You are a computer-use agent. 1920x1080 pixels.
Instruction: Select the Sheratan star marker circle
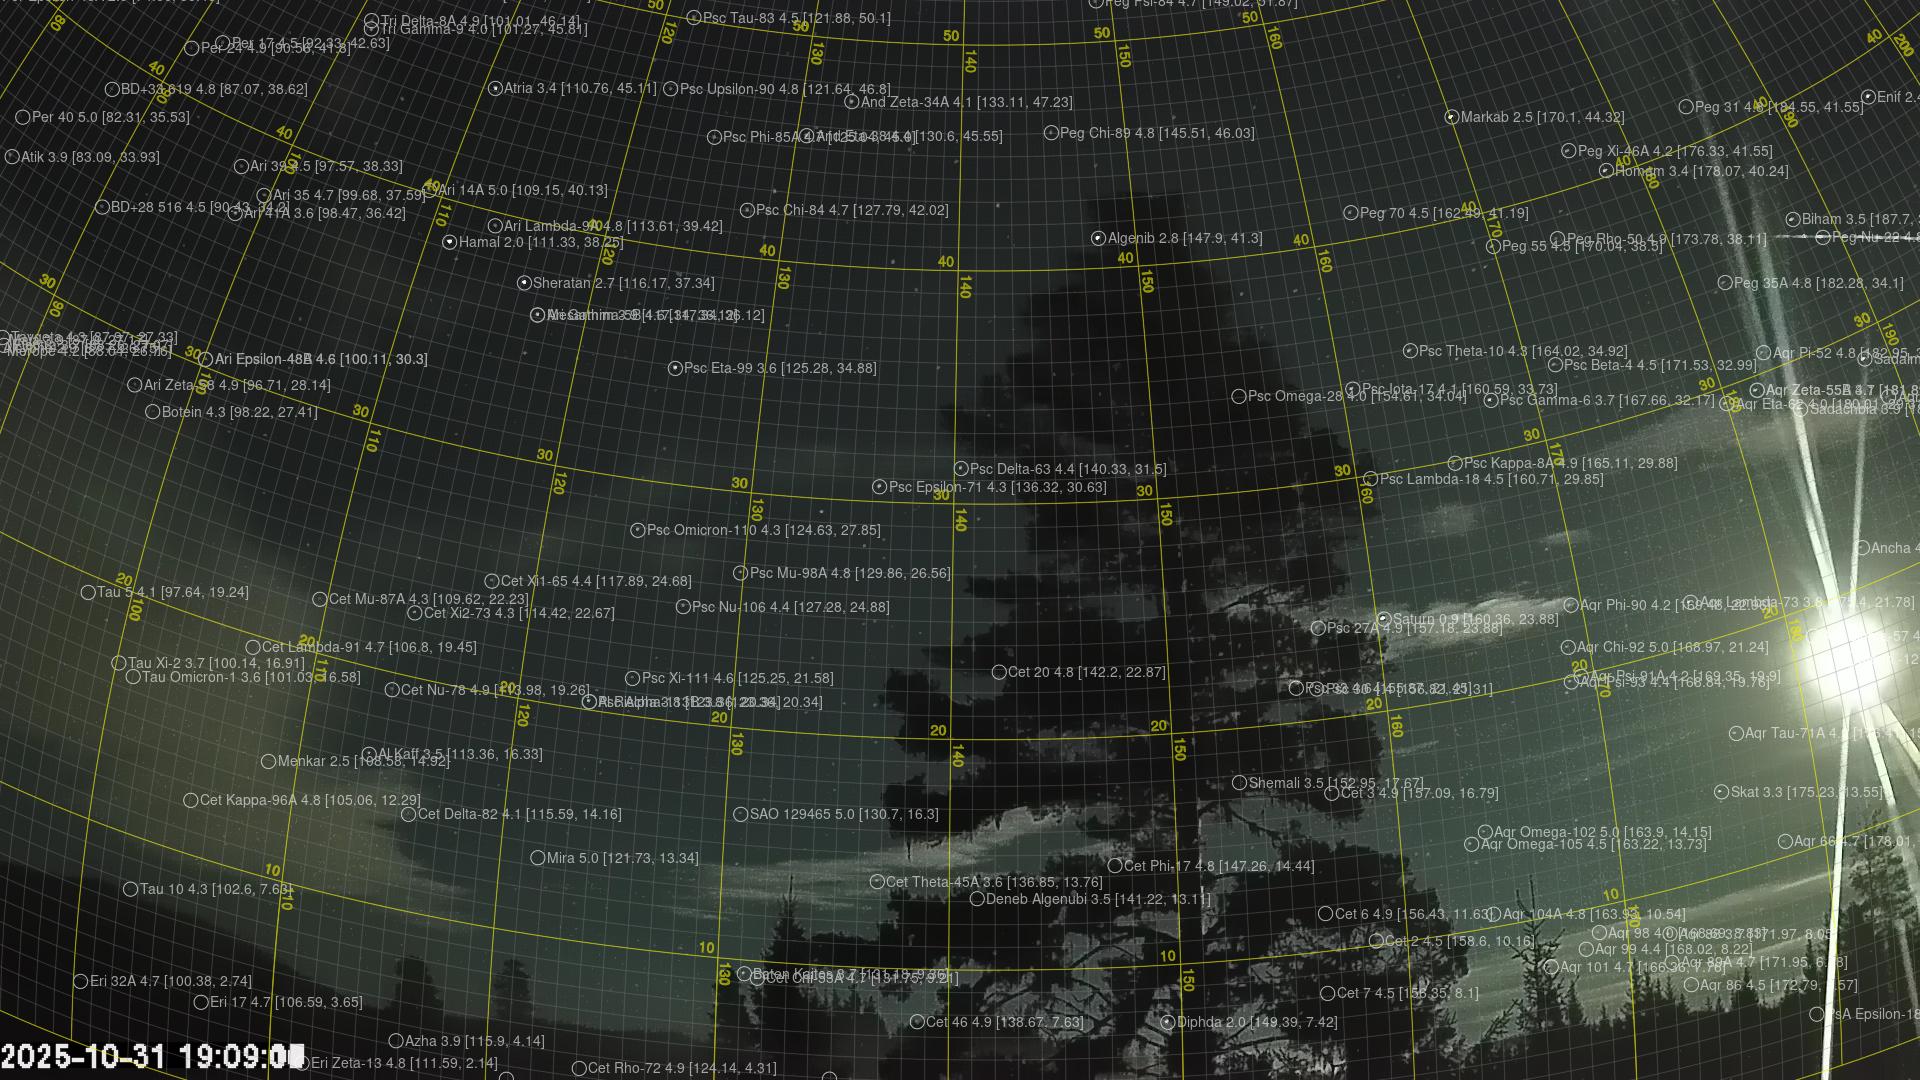click(523, 283)
